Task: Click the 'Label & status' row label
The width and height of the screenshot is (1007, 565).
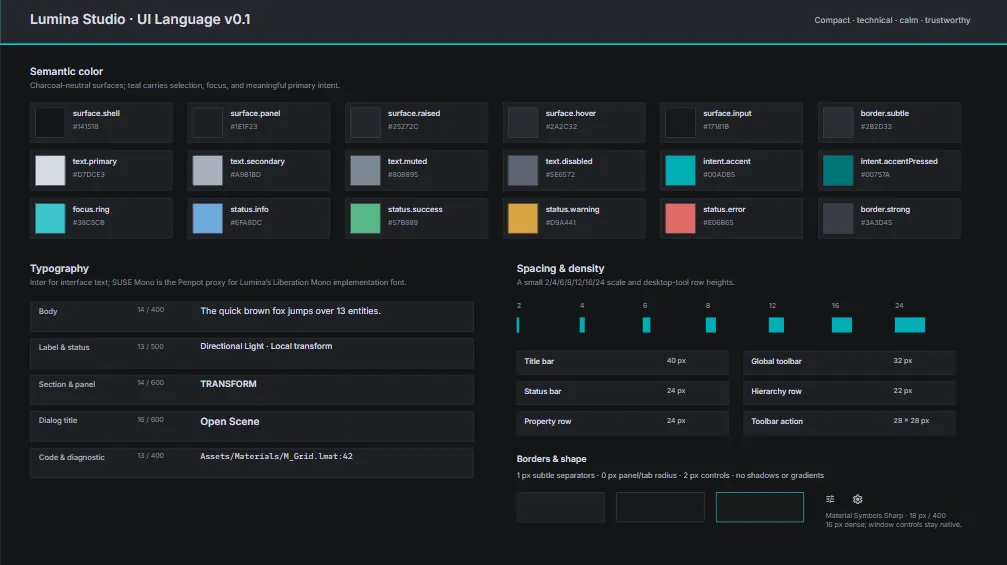Action: (x=64, y=347)
